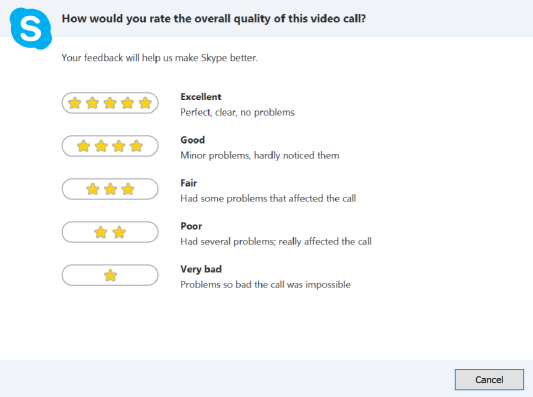The width and height of the screenshot is (533, 397).
Task: Click 'Had some problems that affected the call'
Action: tap(268, 198)
